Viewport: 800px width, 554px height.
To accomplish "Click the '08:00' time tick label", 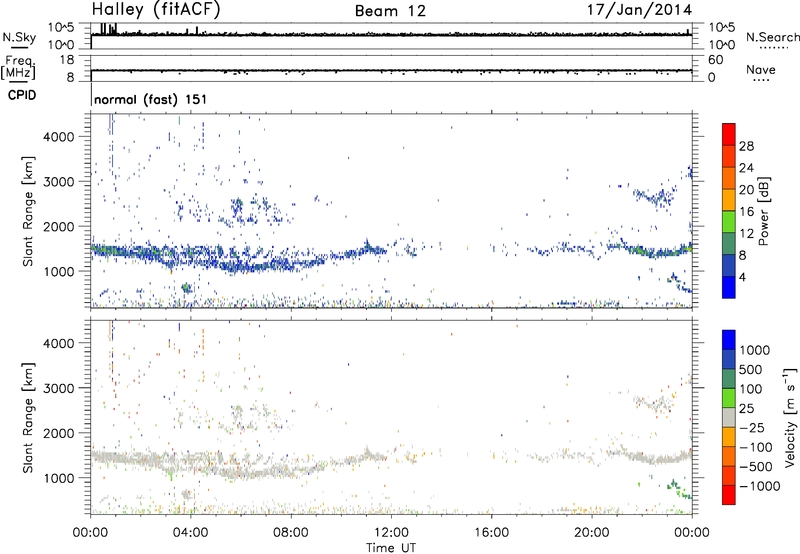I will pos(291,533).
